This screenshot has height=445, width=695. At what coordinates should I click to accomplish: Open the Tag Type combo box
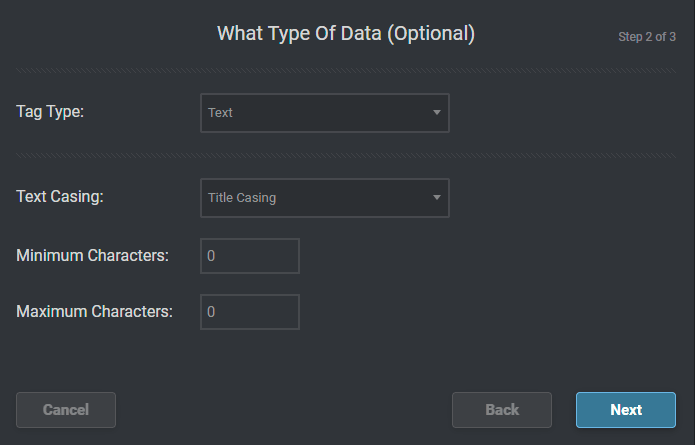coord(324,113)
